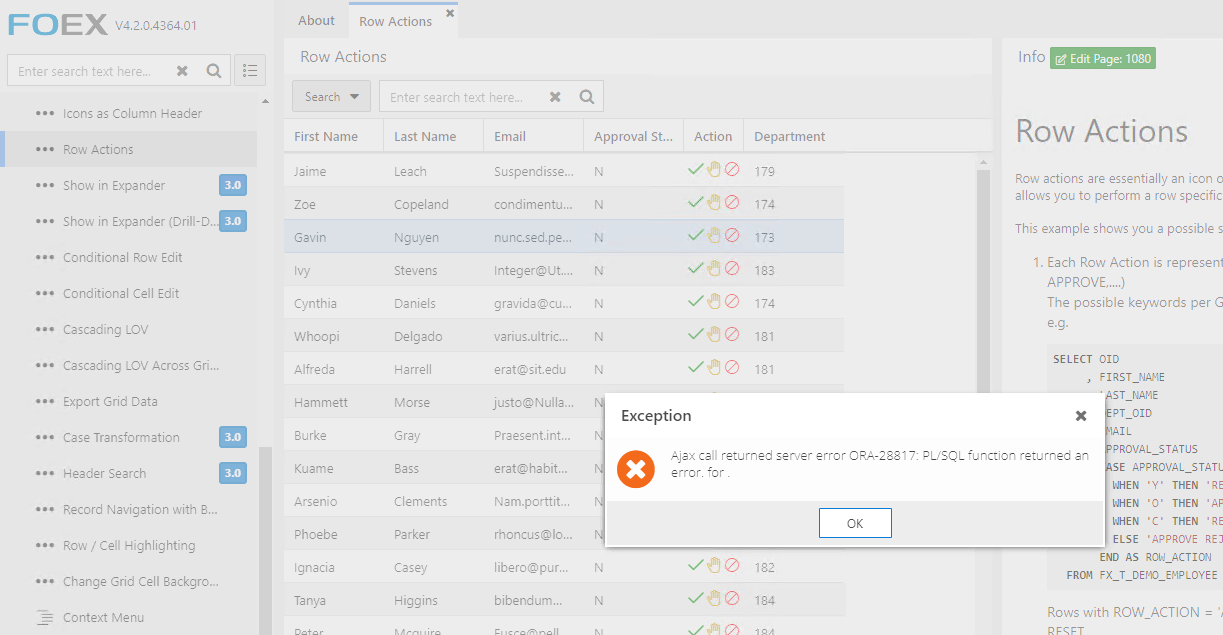Switch to the About tab
Viewport: 1223px width, 635px height.
pos(315,20)
